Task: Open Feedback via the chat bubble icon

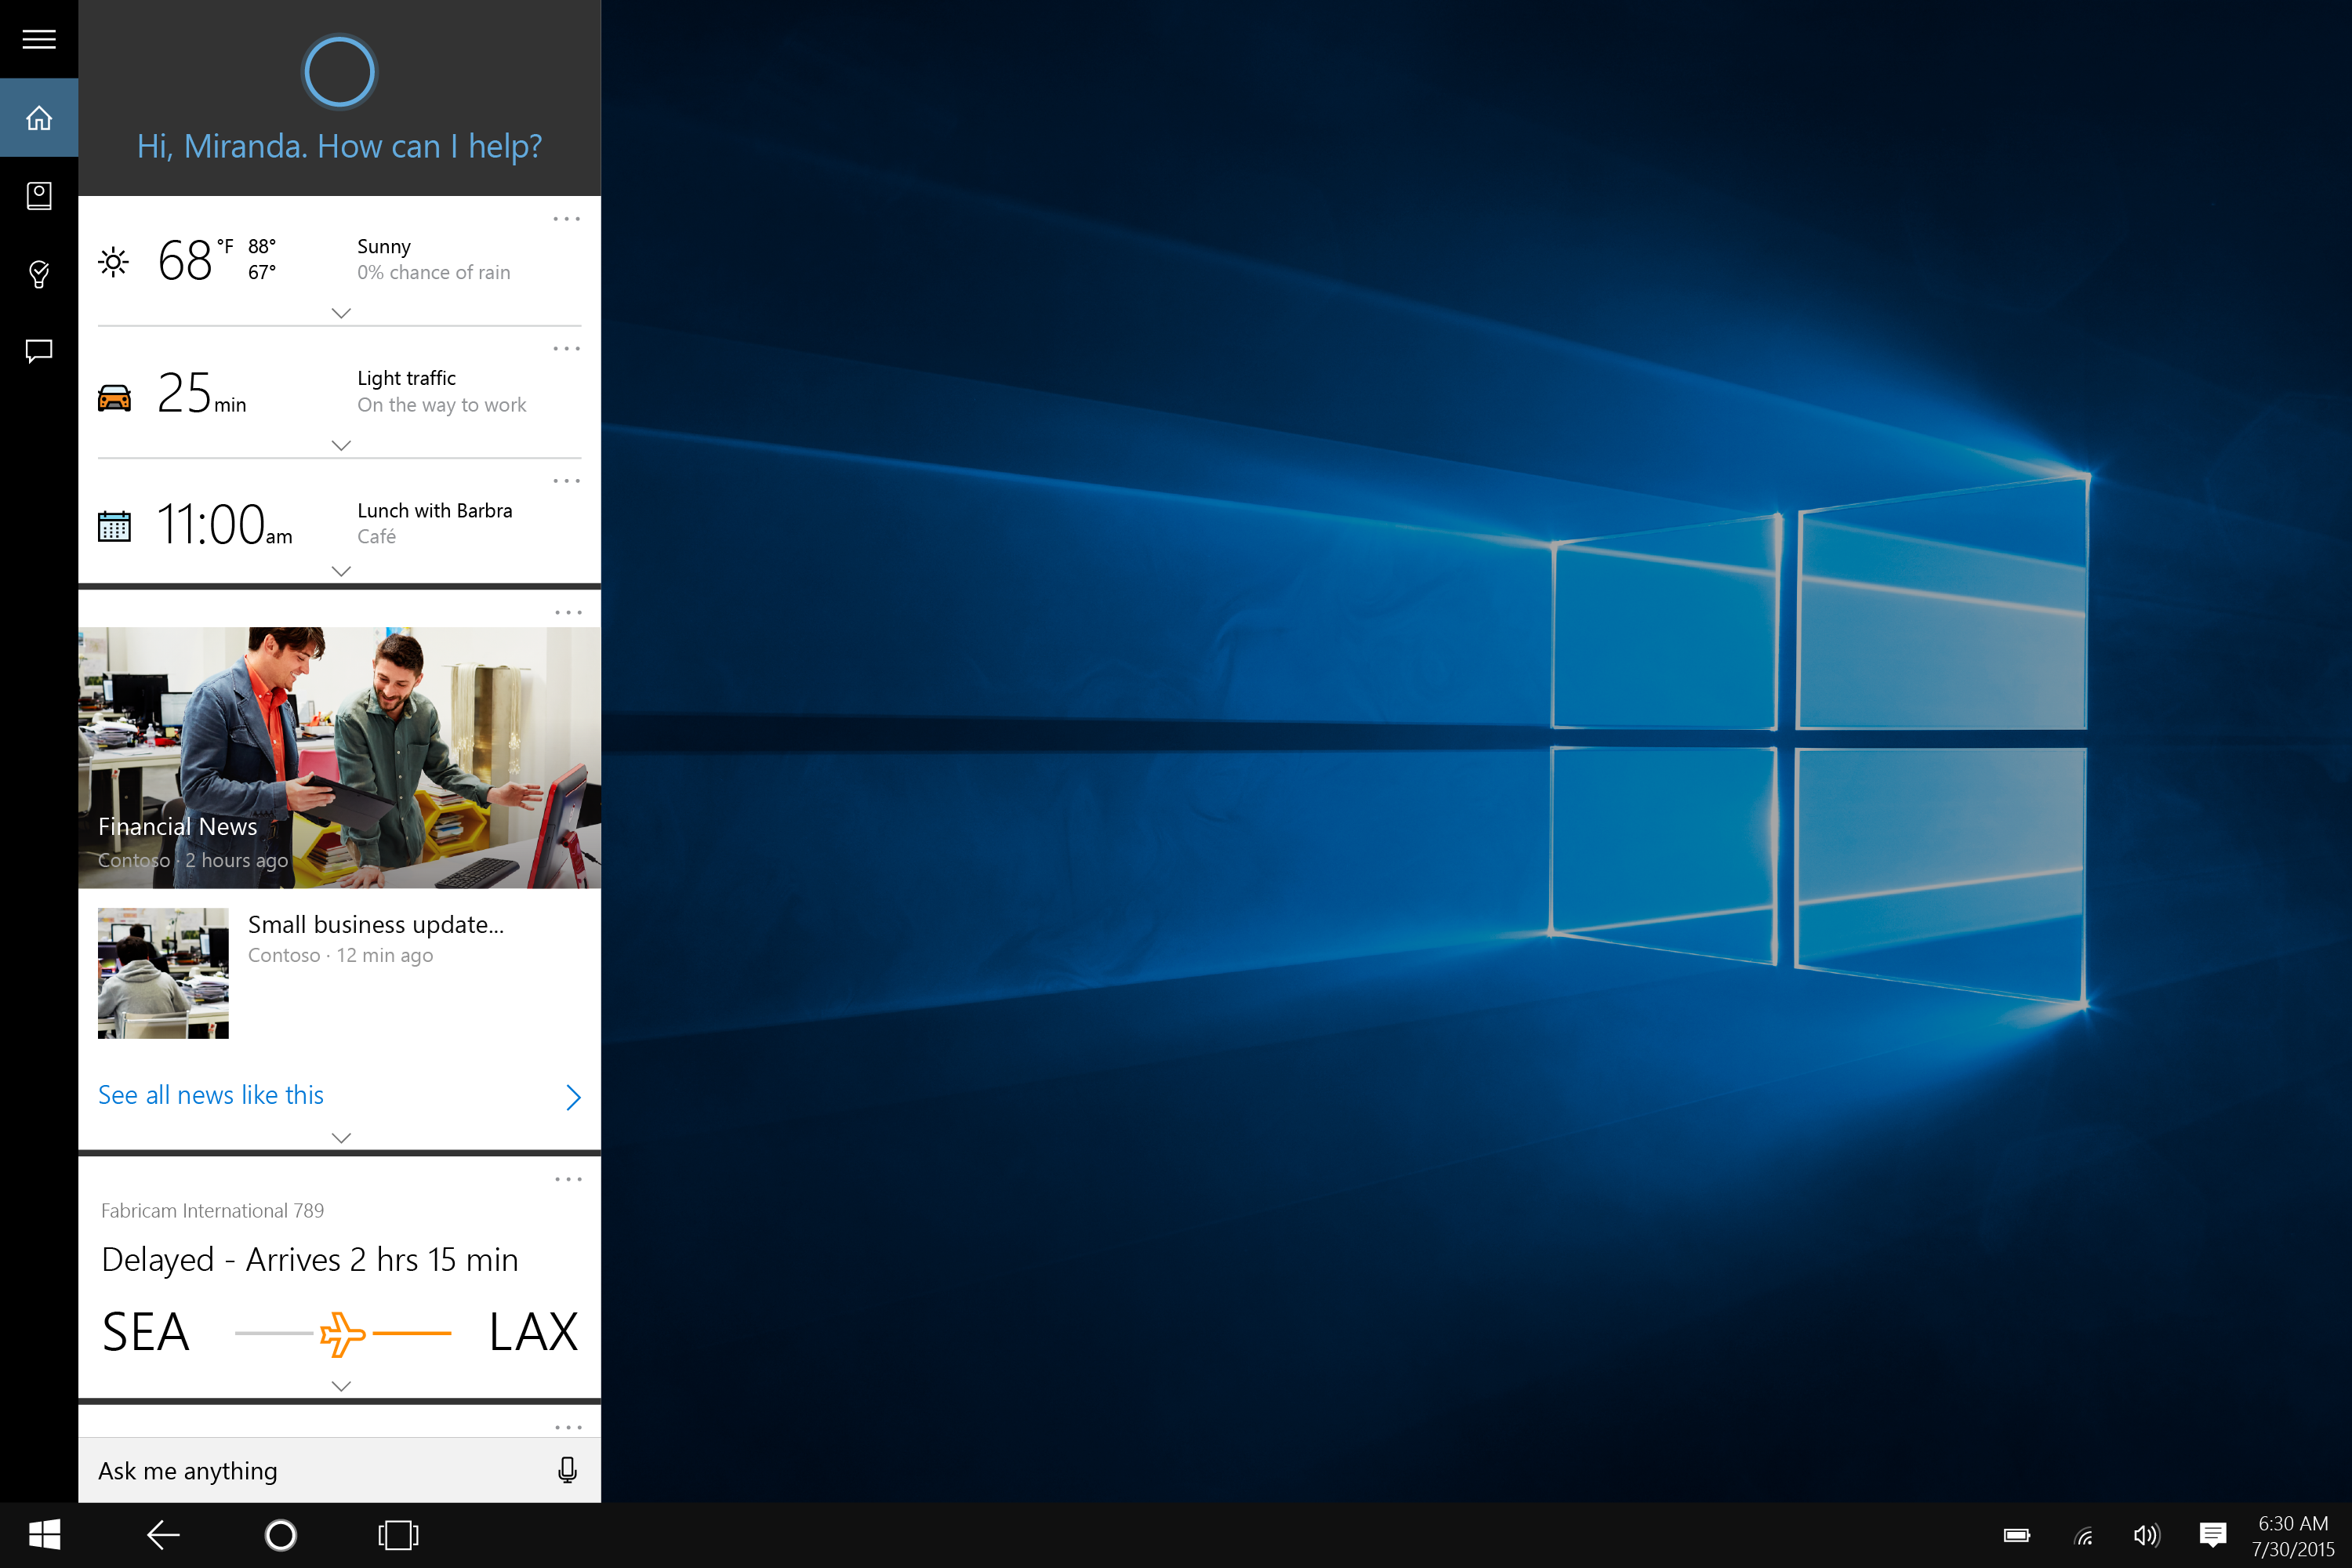Action: click(38, 351)
